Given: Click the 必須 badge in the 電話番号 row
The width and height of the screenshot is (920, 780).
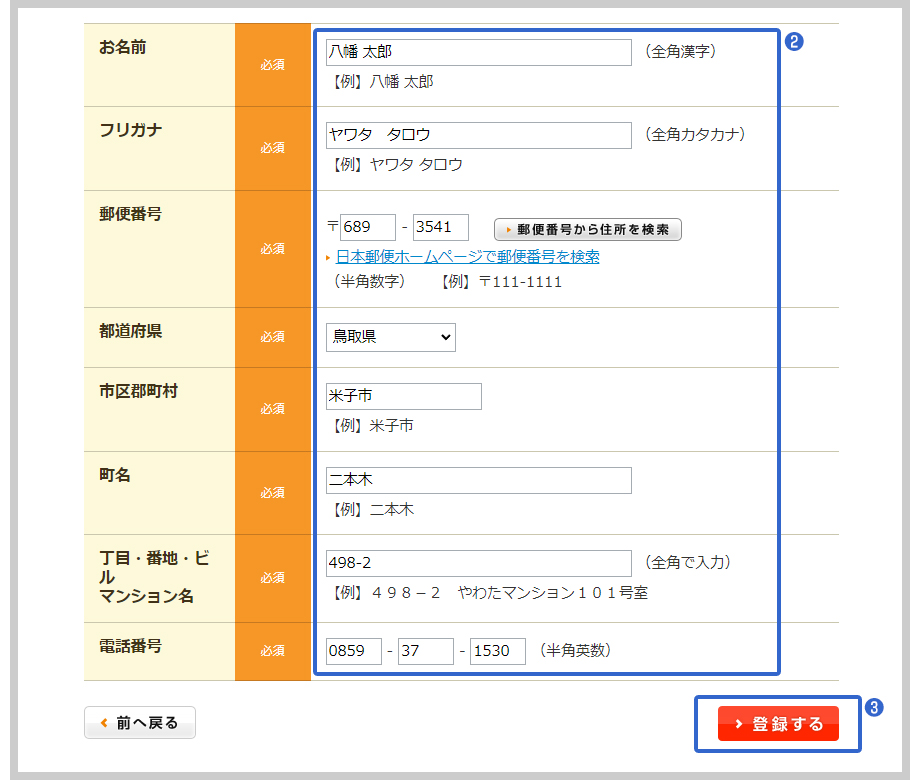Looking at the screenshot, I should pos(273,651).
